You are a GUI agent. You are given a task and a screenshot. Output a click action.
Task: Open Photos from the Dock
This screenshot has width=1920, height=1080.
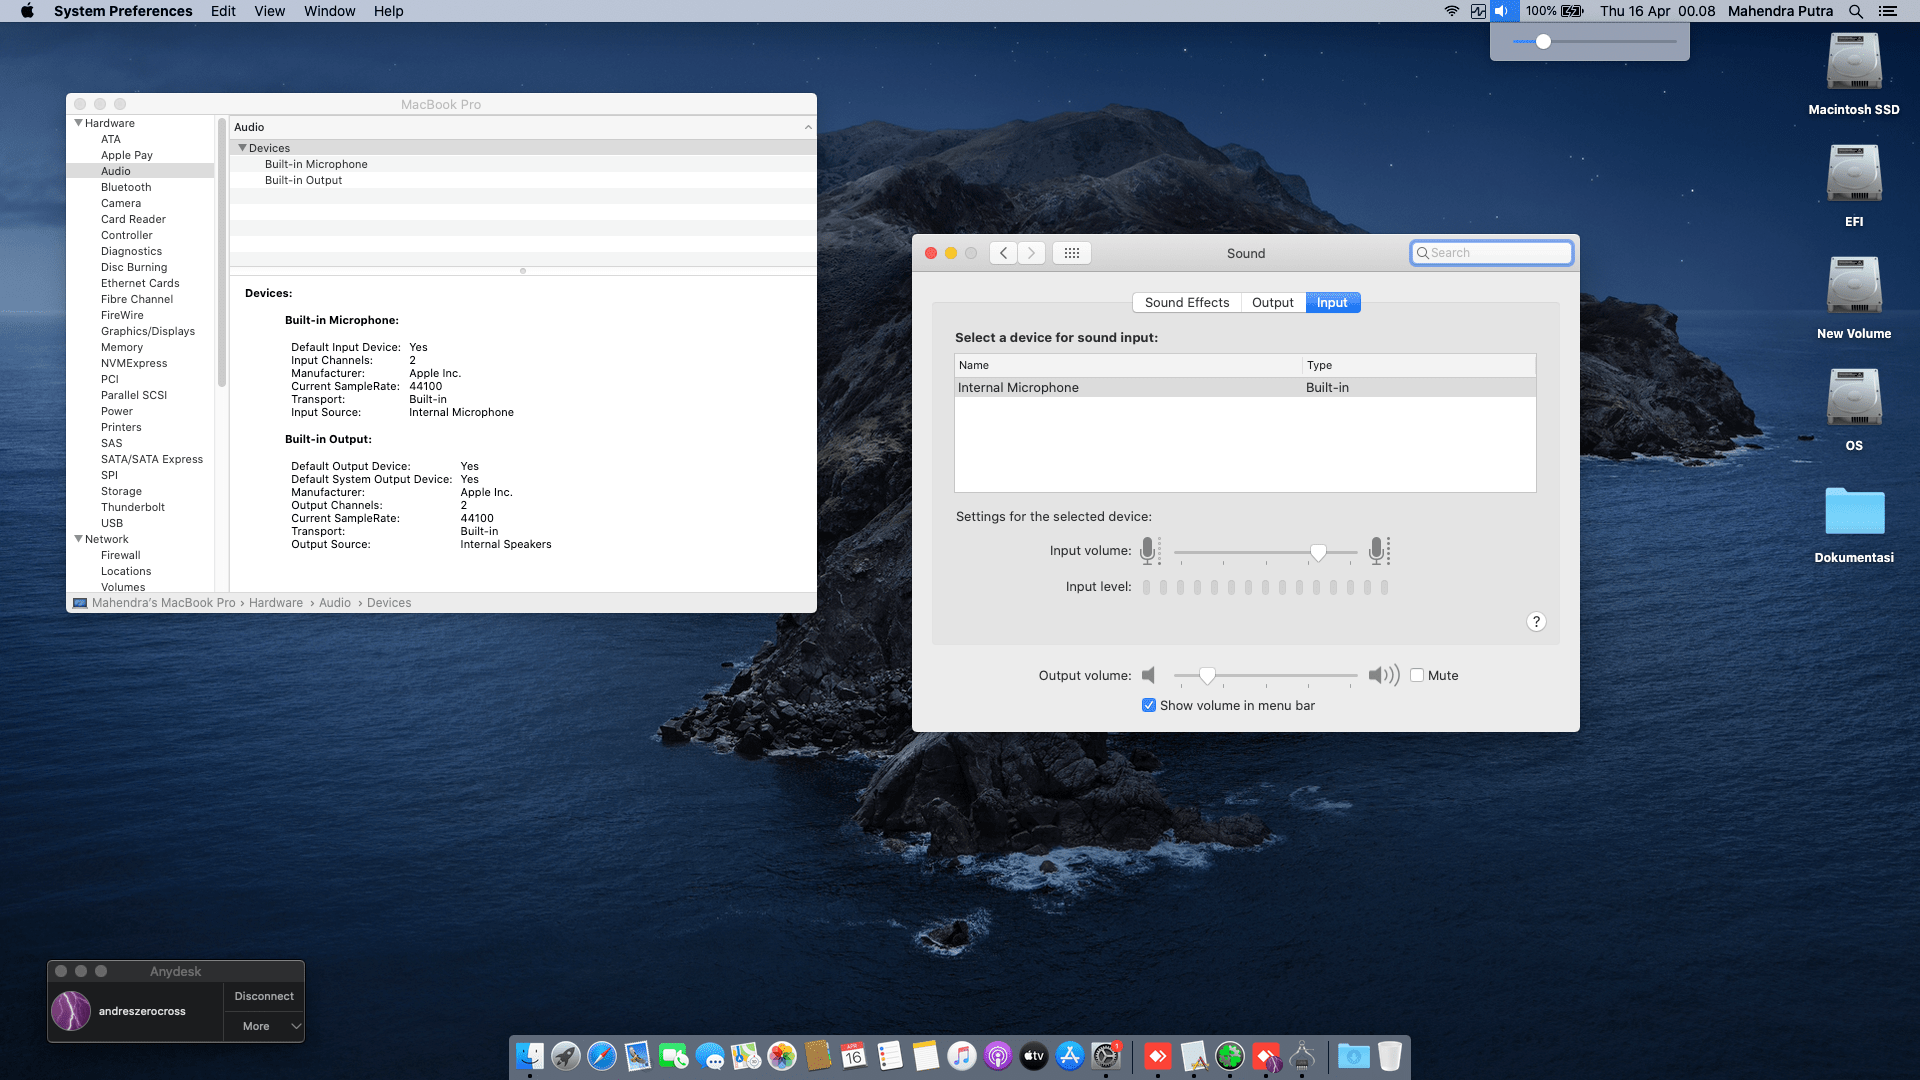782,1056
